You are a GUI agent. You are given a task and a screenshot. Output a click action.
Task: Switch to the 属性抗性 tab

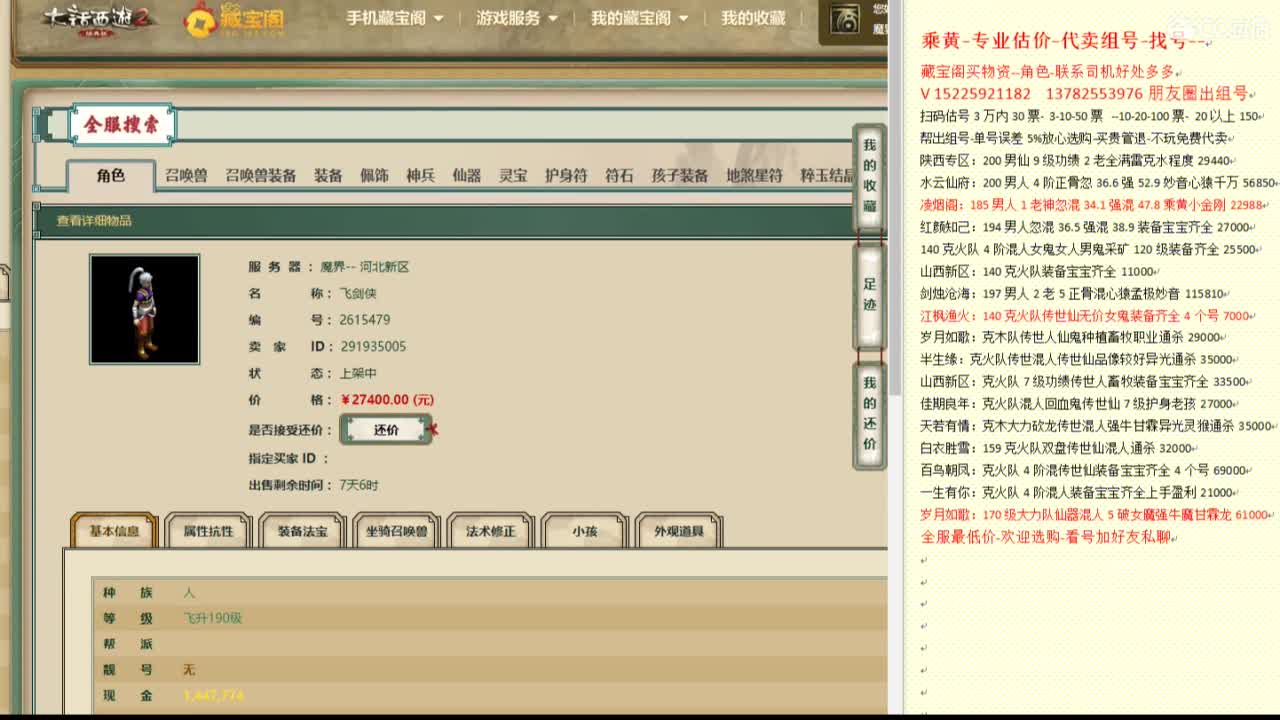coord(208,531)
